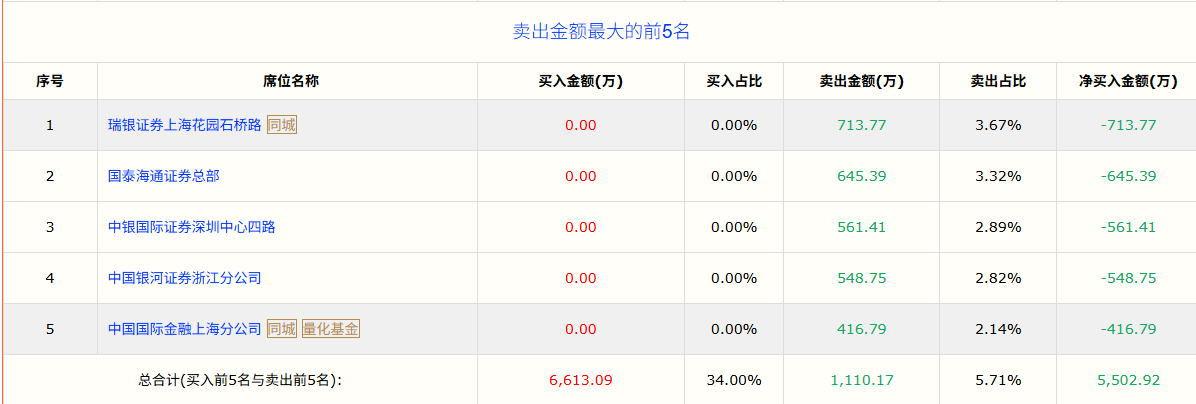Click the 中银国际证券深圳中心四路 link

click(191, 227)
